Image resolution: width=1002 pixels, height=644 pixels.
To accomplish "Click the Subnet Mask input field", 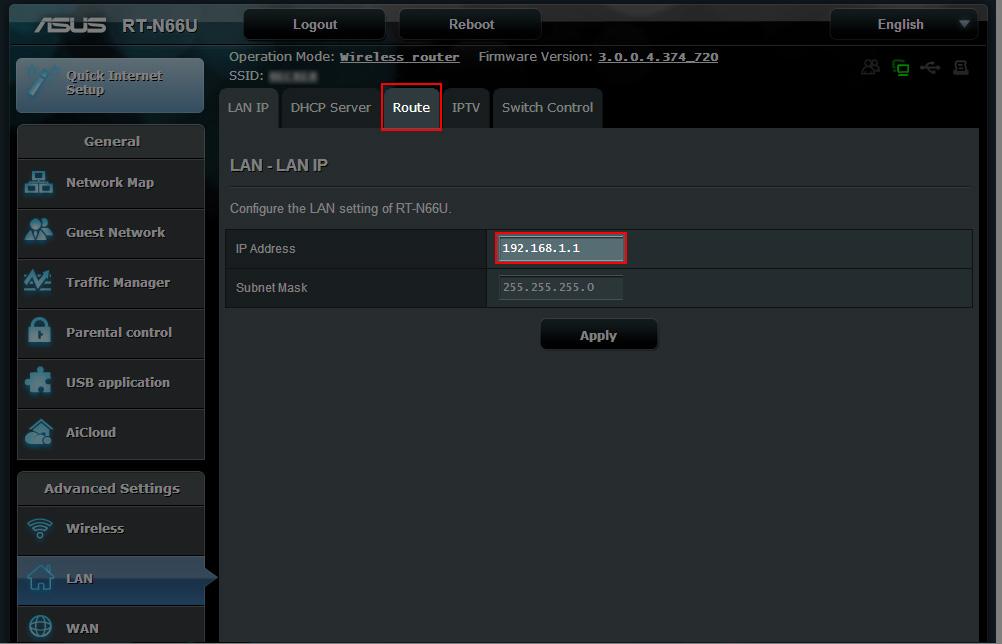I will point(560,288).
